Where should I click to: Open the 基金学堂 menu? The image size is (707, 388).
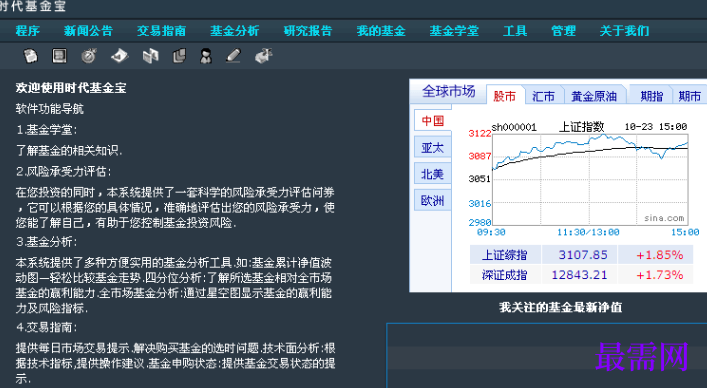454,31
